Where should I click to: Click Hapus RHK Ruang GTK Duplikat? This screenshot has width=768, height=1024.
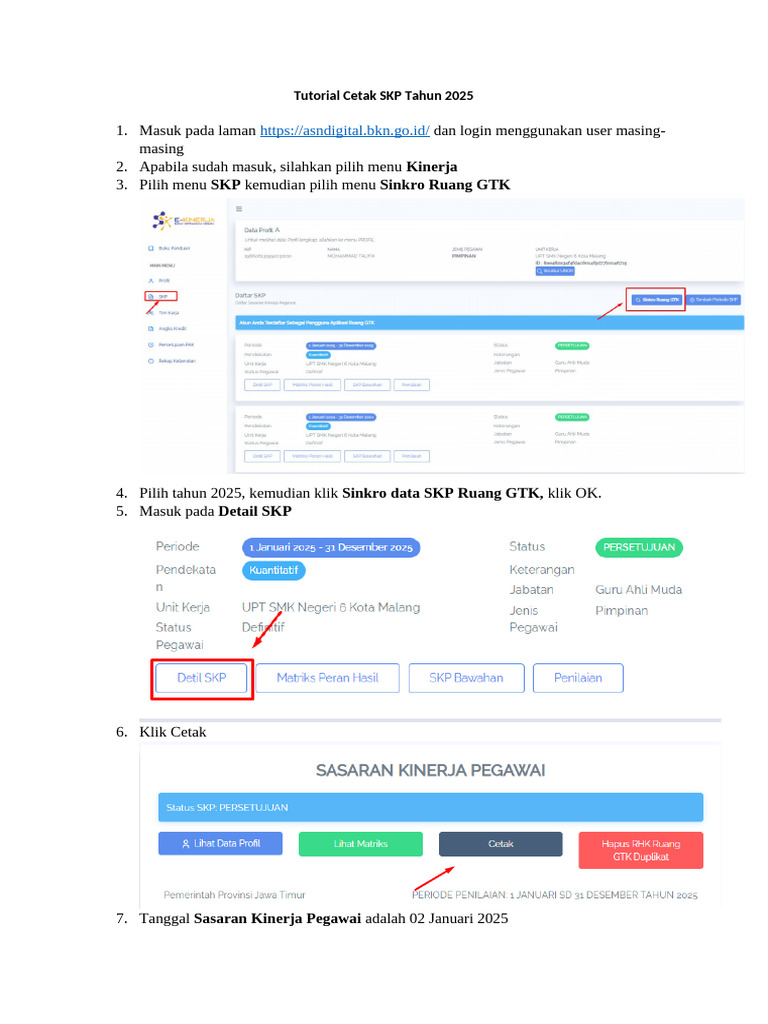tap(641, 850)
